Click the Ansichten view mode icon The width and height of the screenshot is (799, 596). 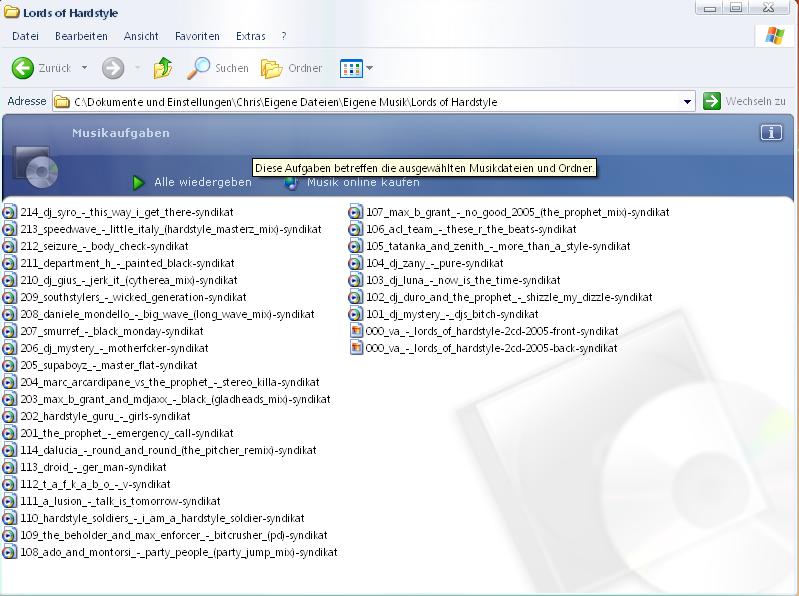(x=350, y=68)
